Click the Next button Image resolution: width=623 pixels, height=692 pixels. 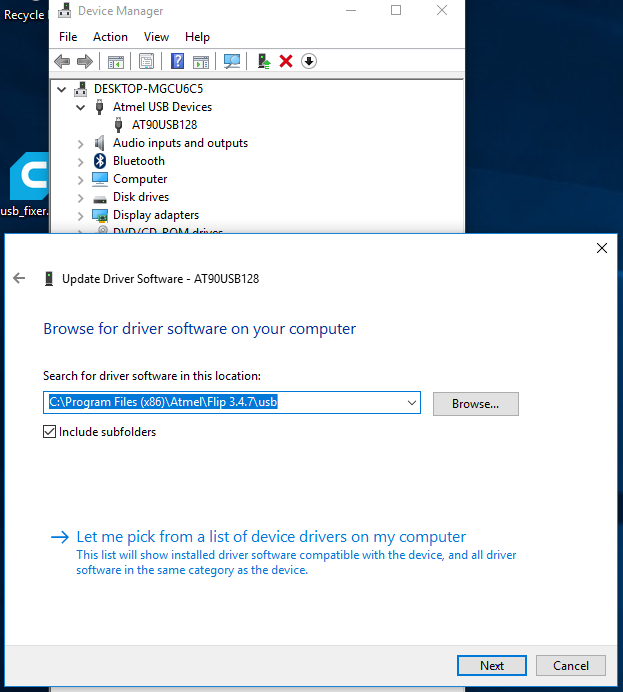[x=492, y=666]
